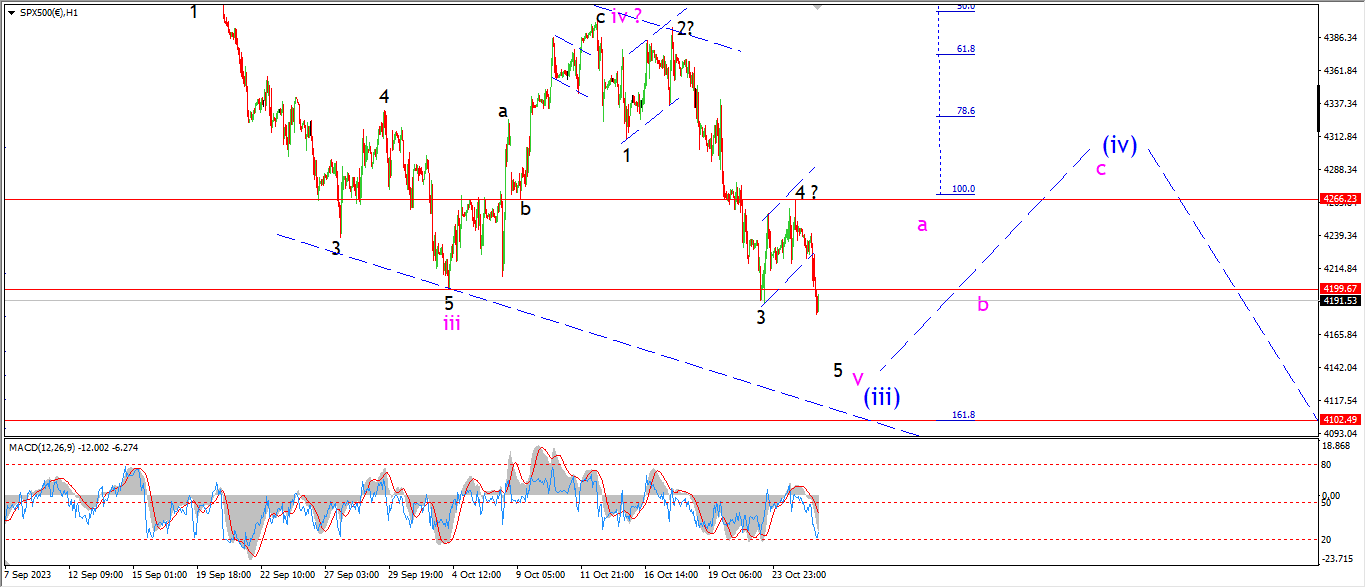This screenshot has height=588, width=1366.
Task: Select the blue (iv) wave label
Action: click(x=1120, y=145)
